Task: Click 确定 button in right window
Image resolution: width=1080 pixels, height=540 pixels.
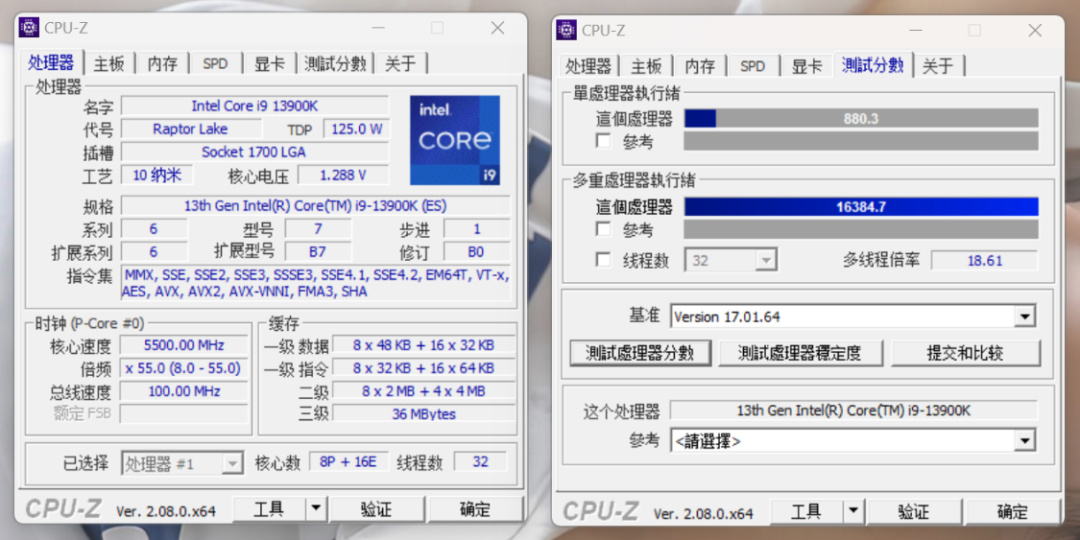Action: click(1012, 512)
